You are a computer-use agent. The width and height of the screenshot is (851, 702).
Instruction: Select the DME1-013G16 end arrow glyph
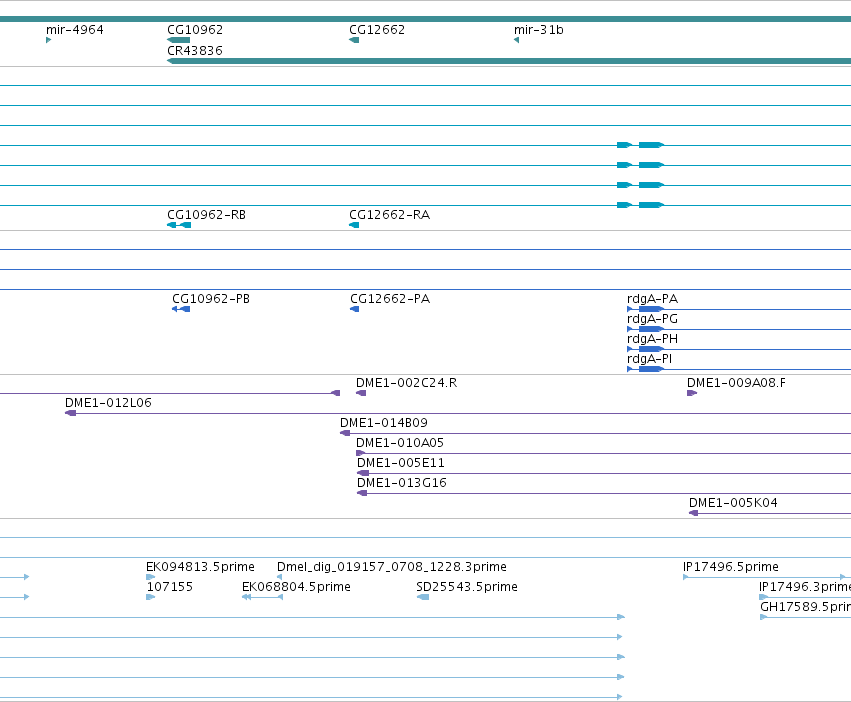tap(362, 493)
